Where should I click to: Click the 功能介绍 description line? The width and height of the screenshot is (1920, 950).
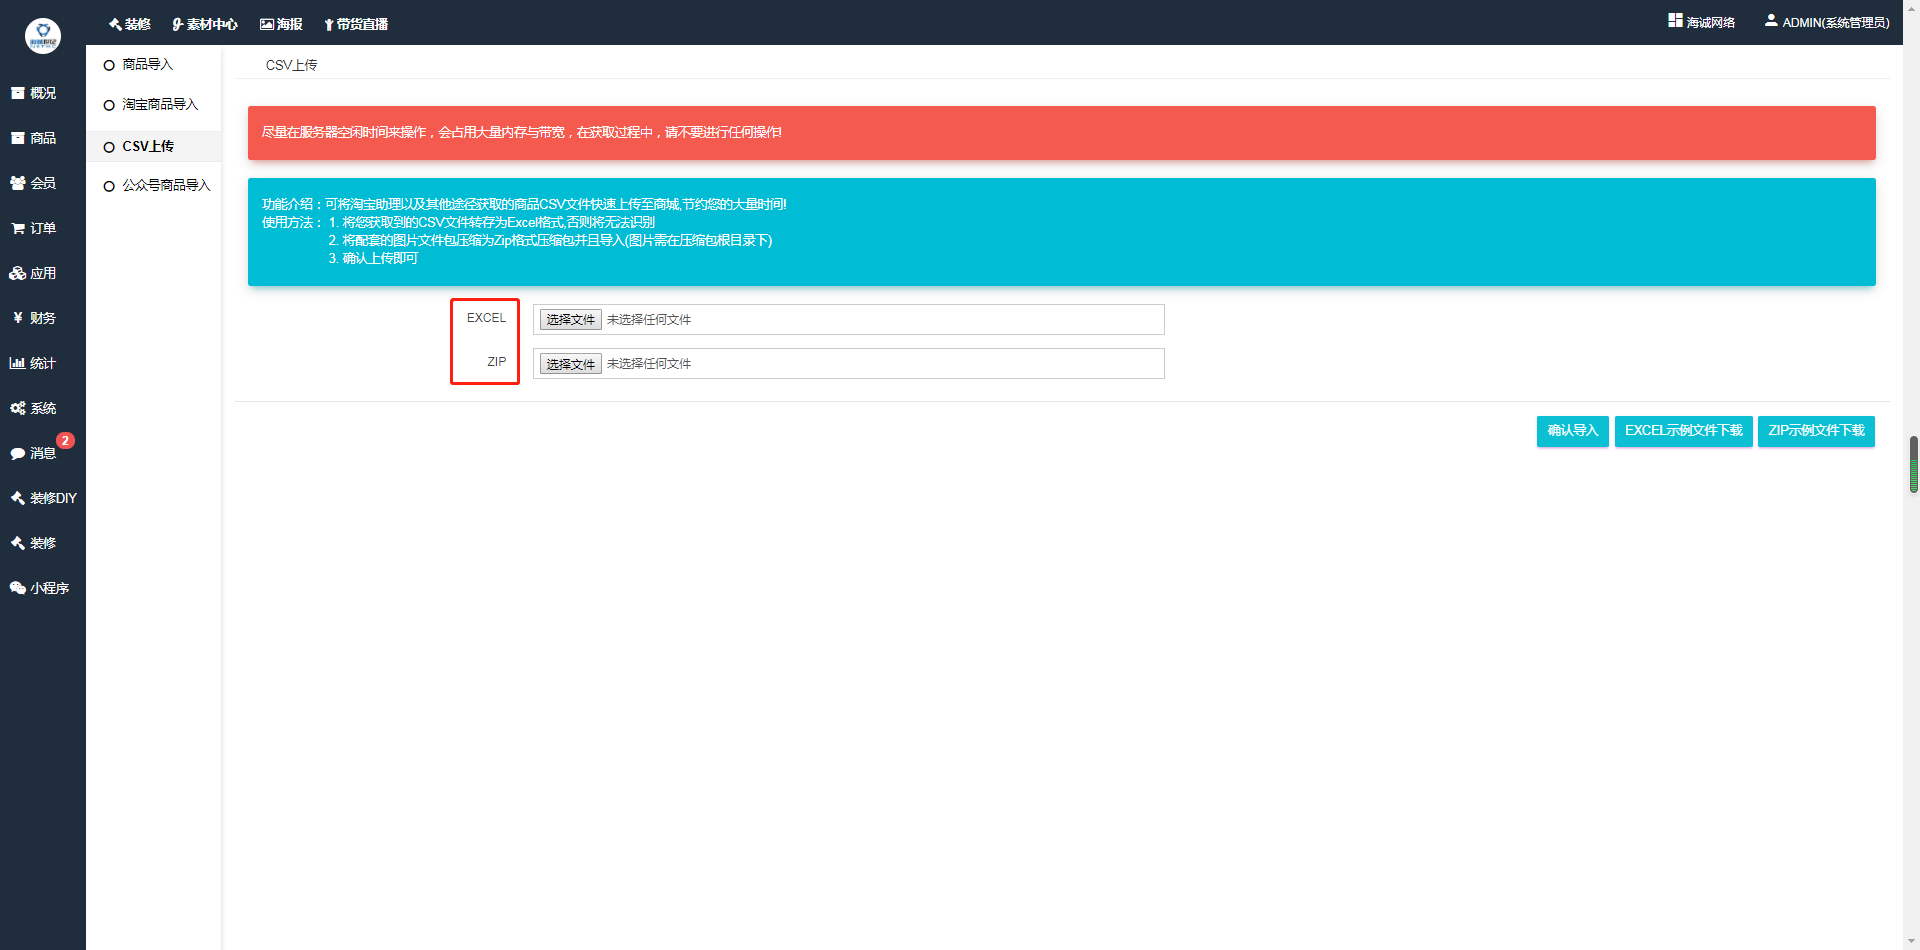pos(524,204)
